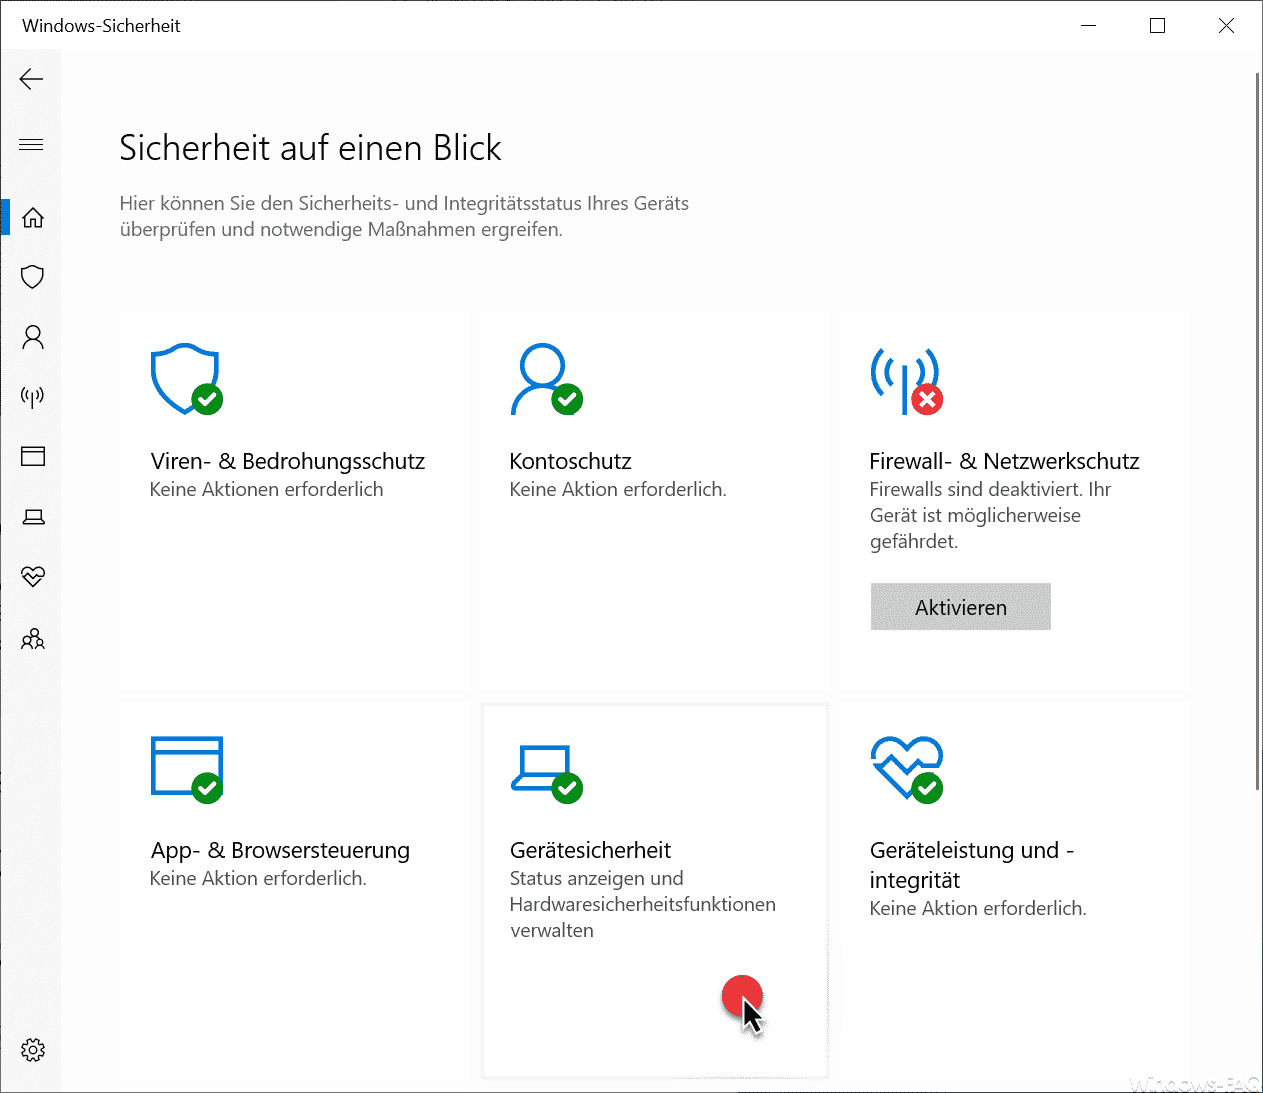The height and width of the screenshot is (1093, 1263).
Task: Go back using the back arrow
Action: tap(31, 79)
